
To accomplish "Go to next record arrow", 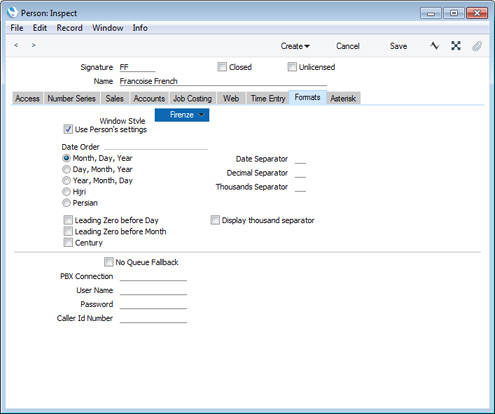I will [x=33, y=45].
